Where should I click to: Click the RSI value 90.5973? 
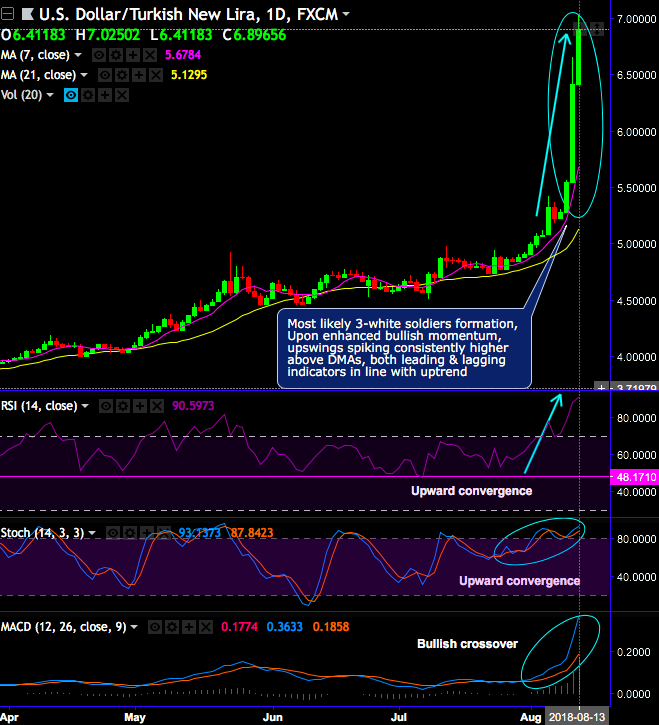[193, 406]
